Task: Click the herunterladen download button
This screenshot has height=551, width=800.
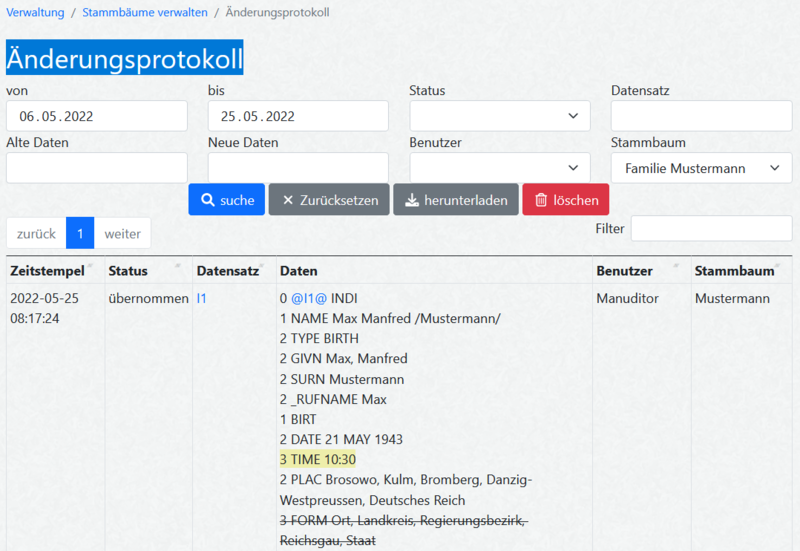Action: (x=456, y=200)
